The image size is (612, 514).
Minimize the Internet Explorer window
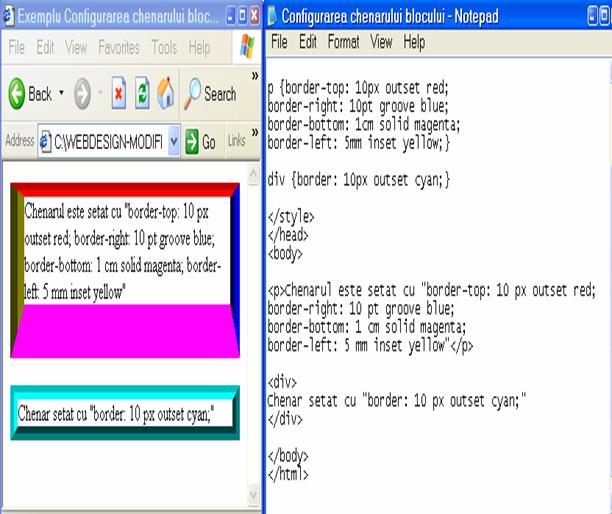[231, 16]
